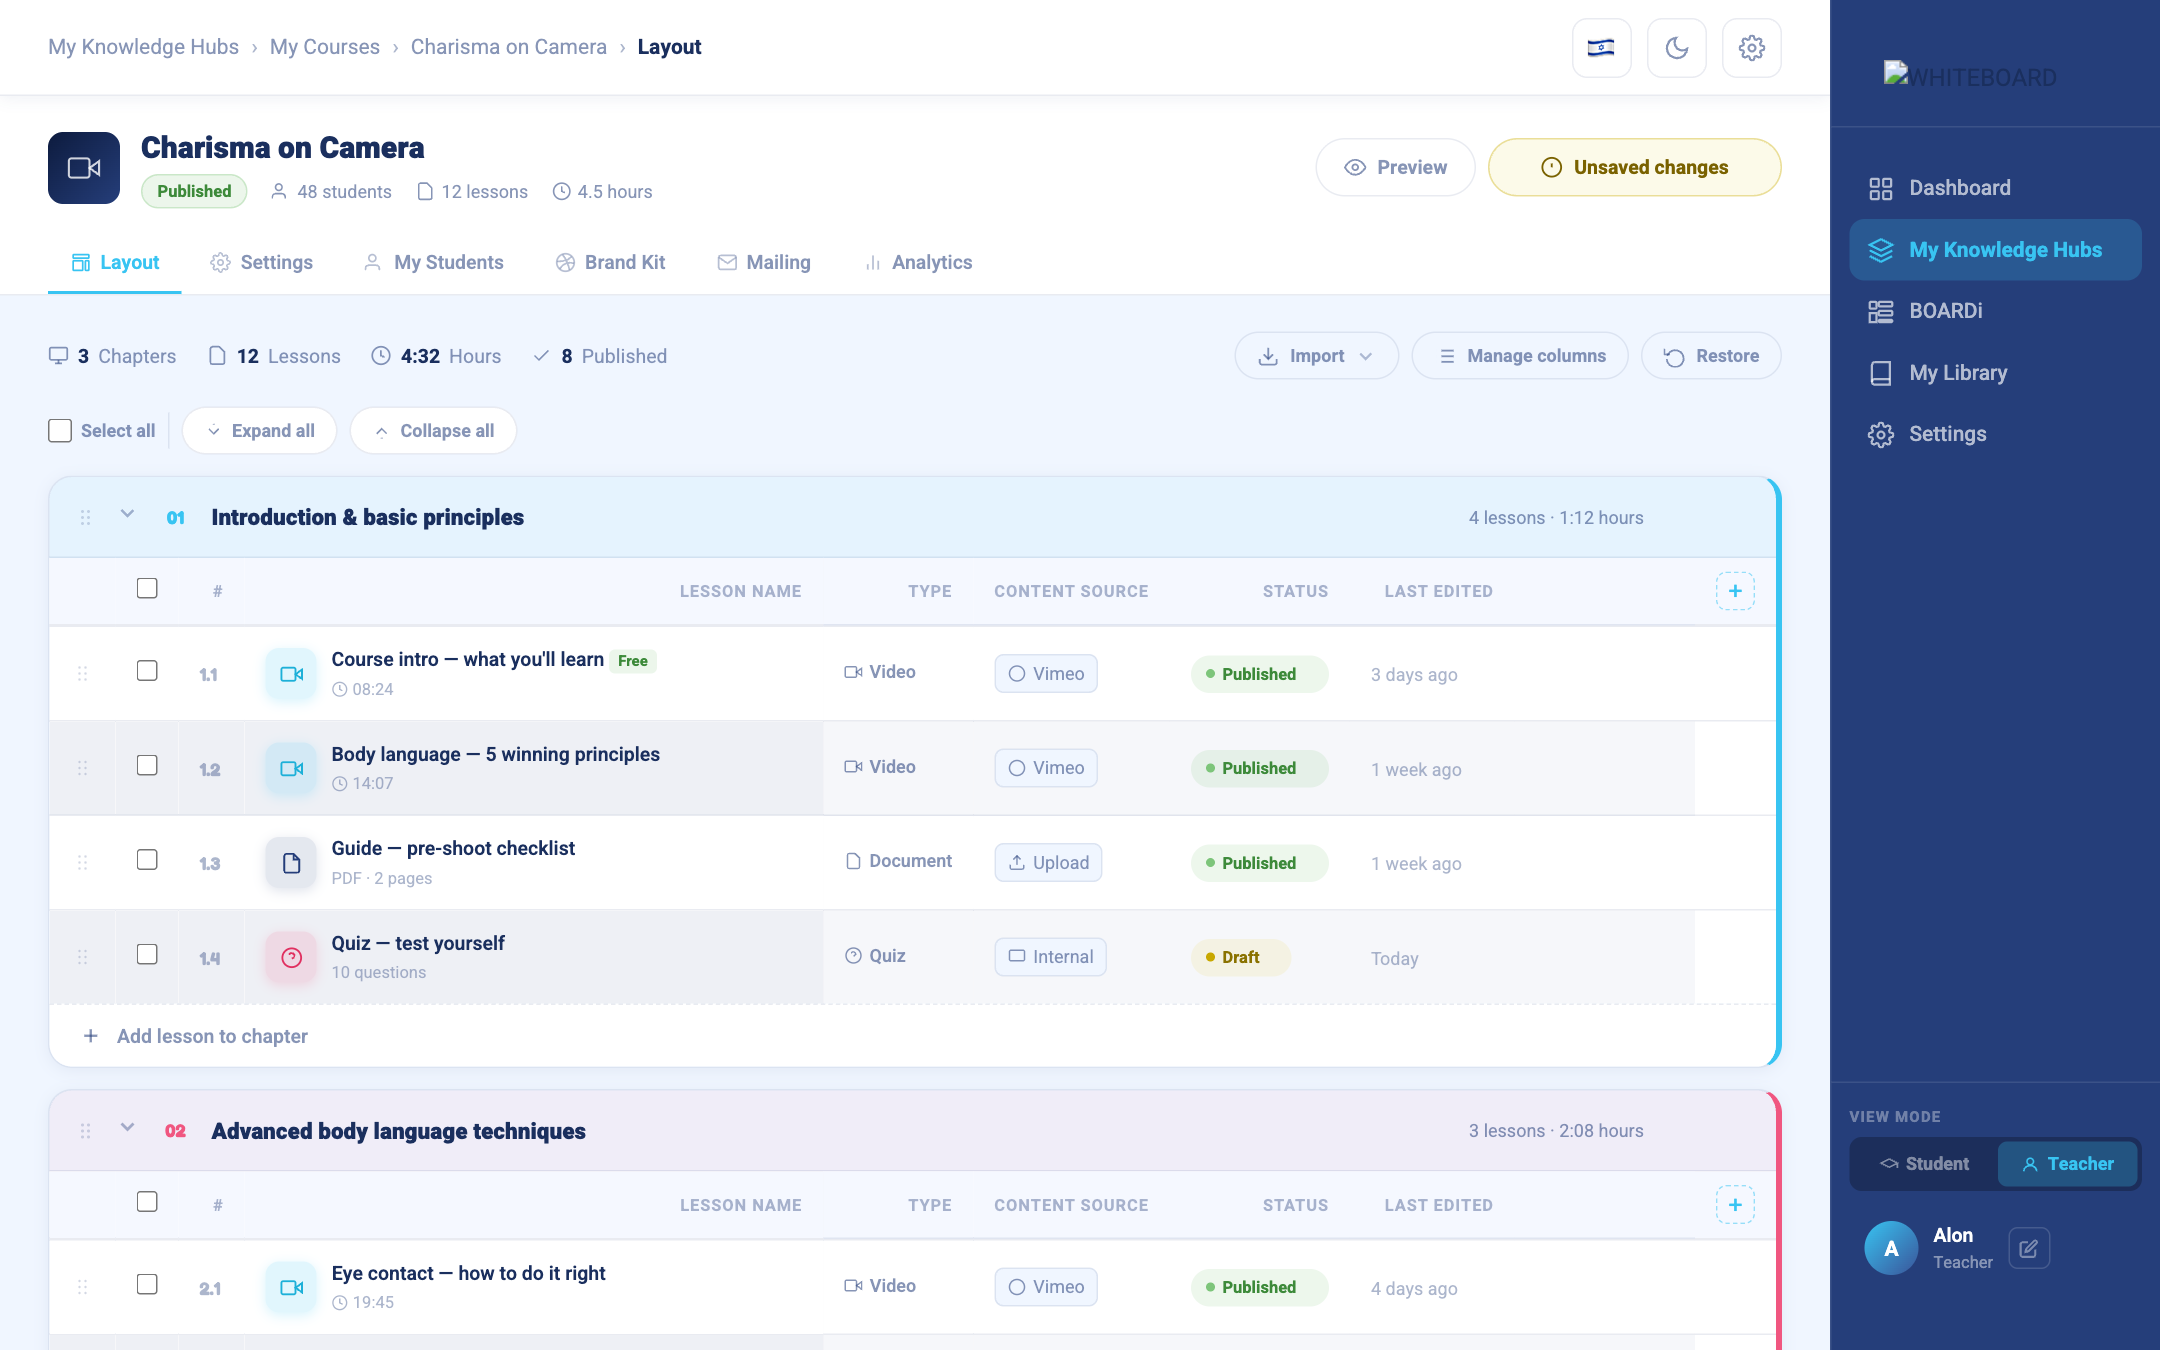Add column with plus icon in chapter 01

[x=1735, y=591]
